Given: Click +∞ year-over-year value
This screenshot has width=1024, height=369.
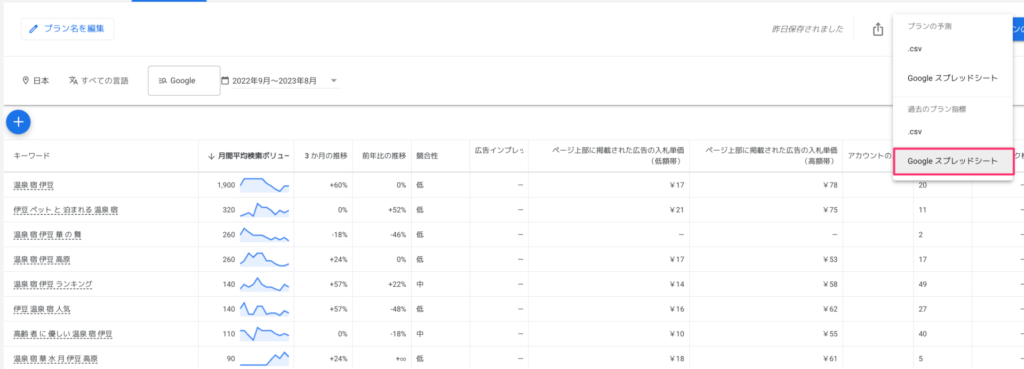Looking at the screenshot, I should point(400,359).
